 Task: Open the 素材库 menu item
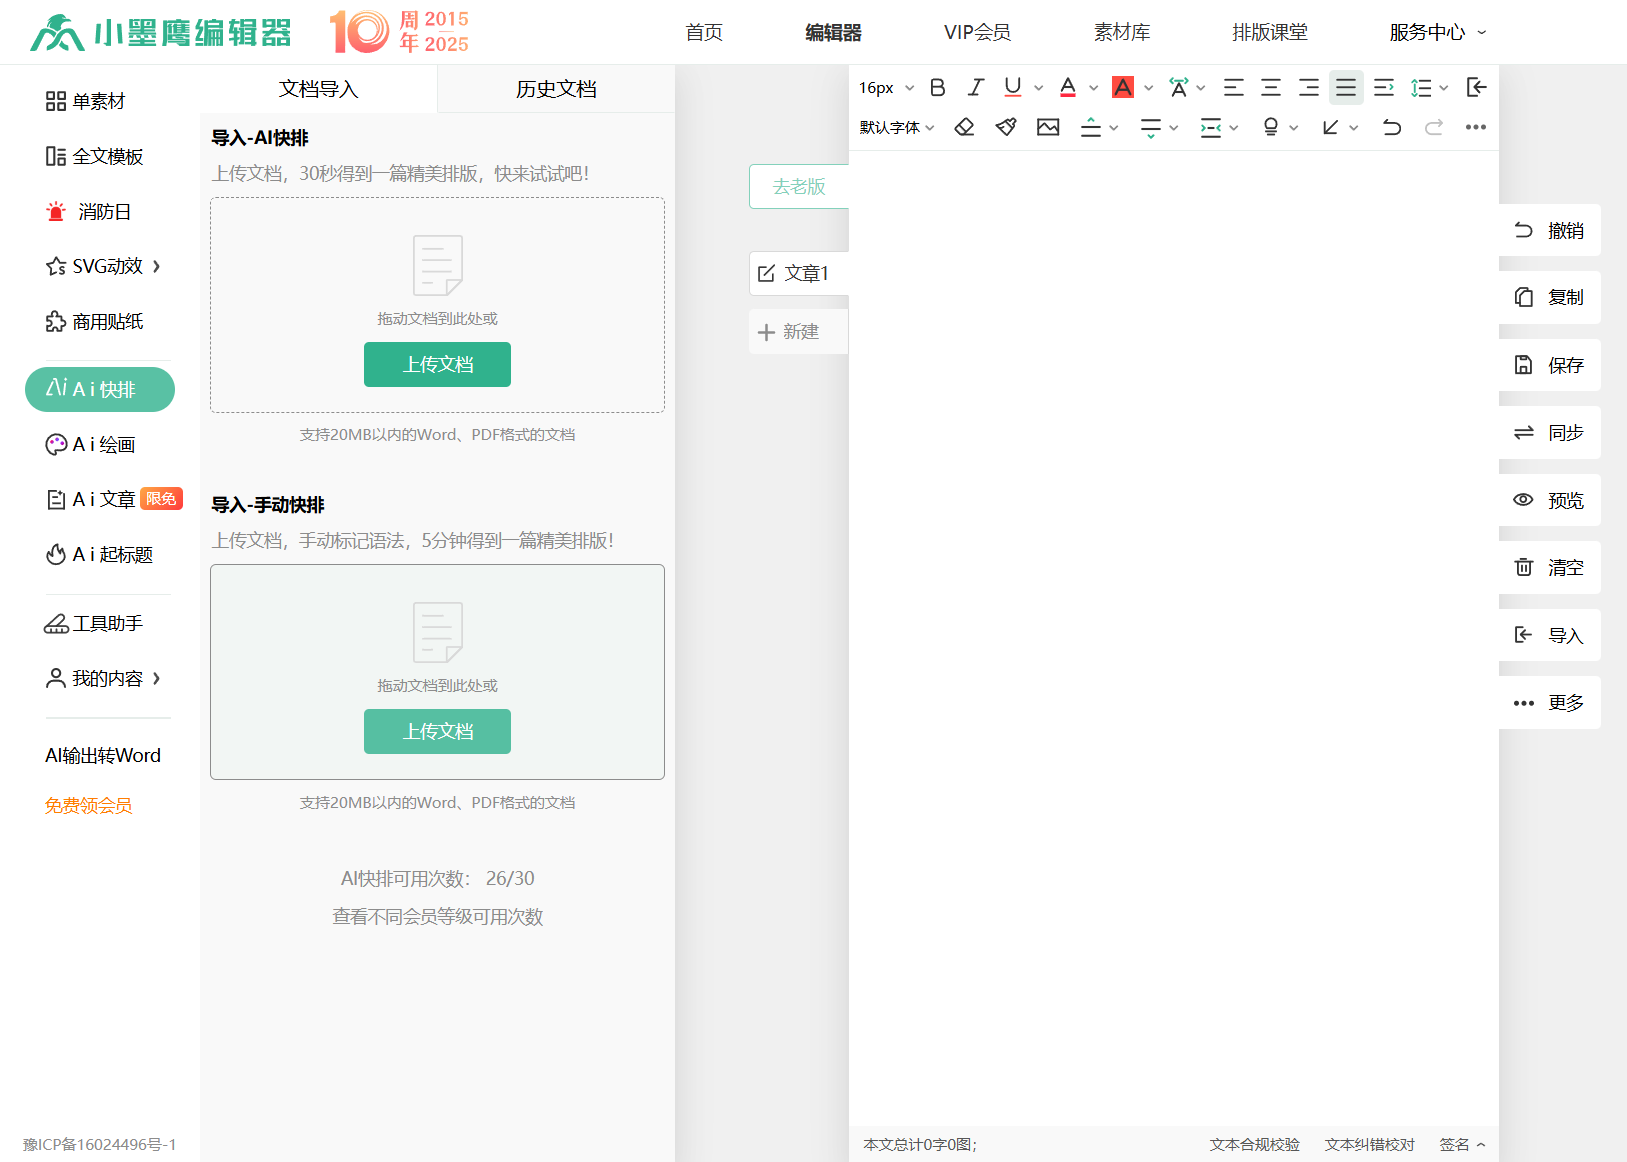(x=1121, y=32)
